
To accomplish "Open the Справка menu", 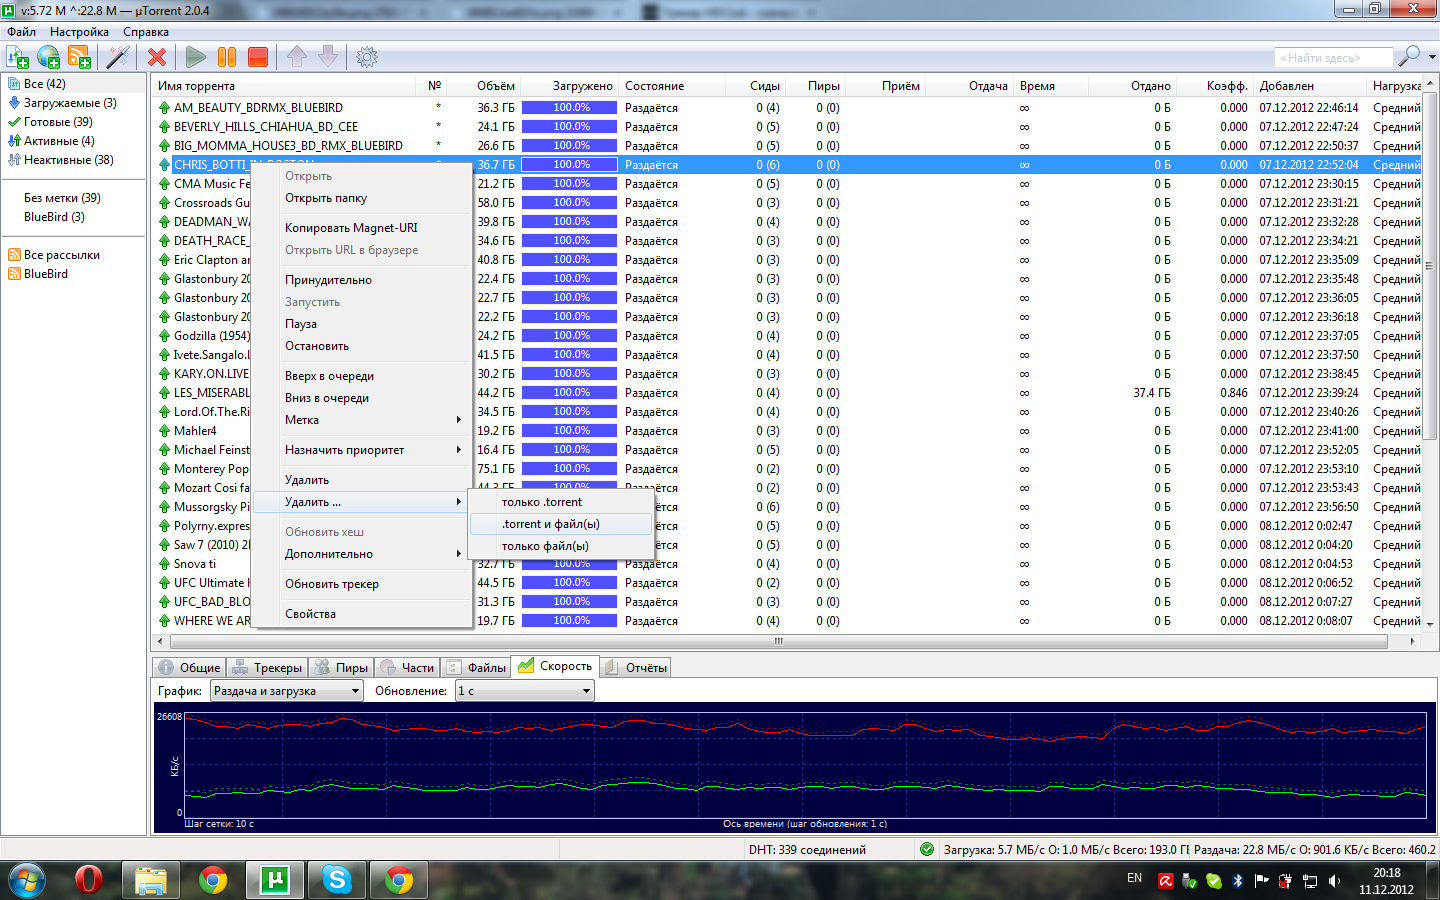I will [x=146, y=32].
